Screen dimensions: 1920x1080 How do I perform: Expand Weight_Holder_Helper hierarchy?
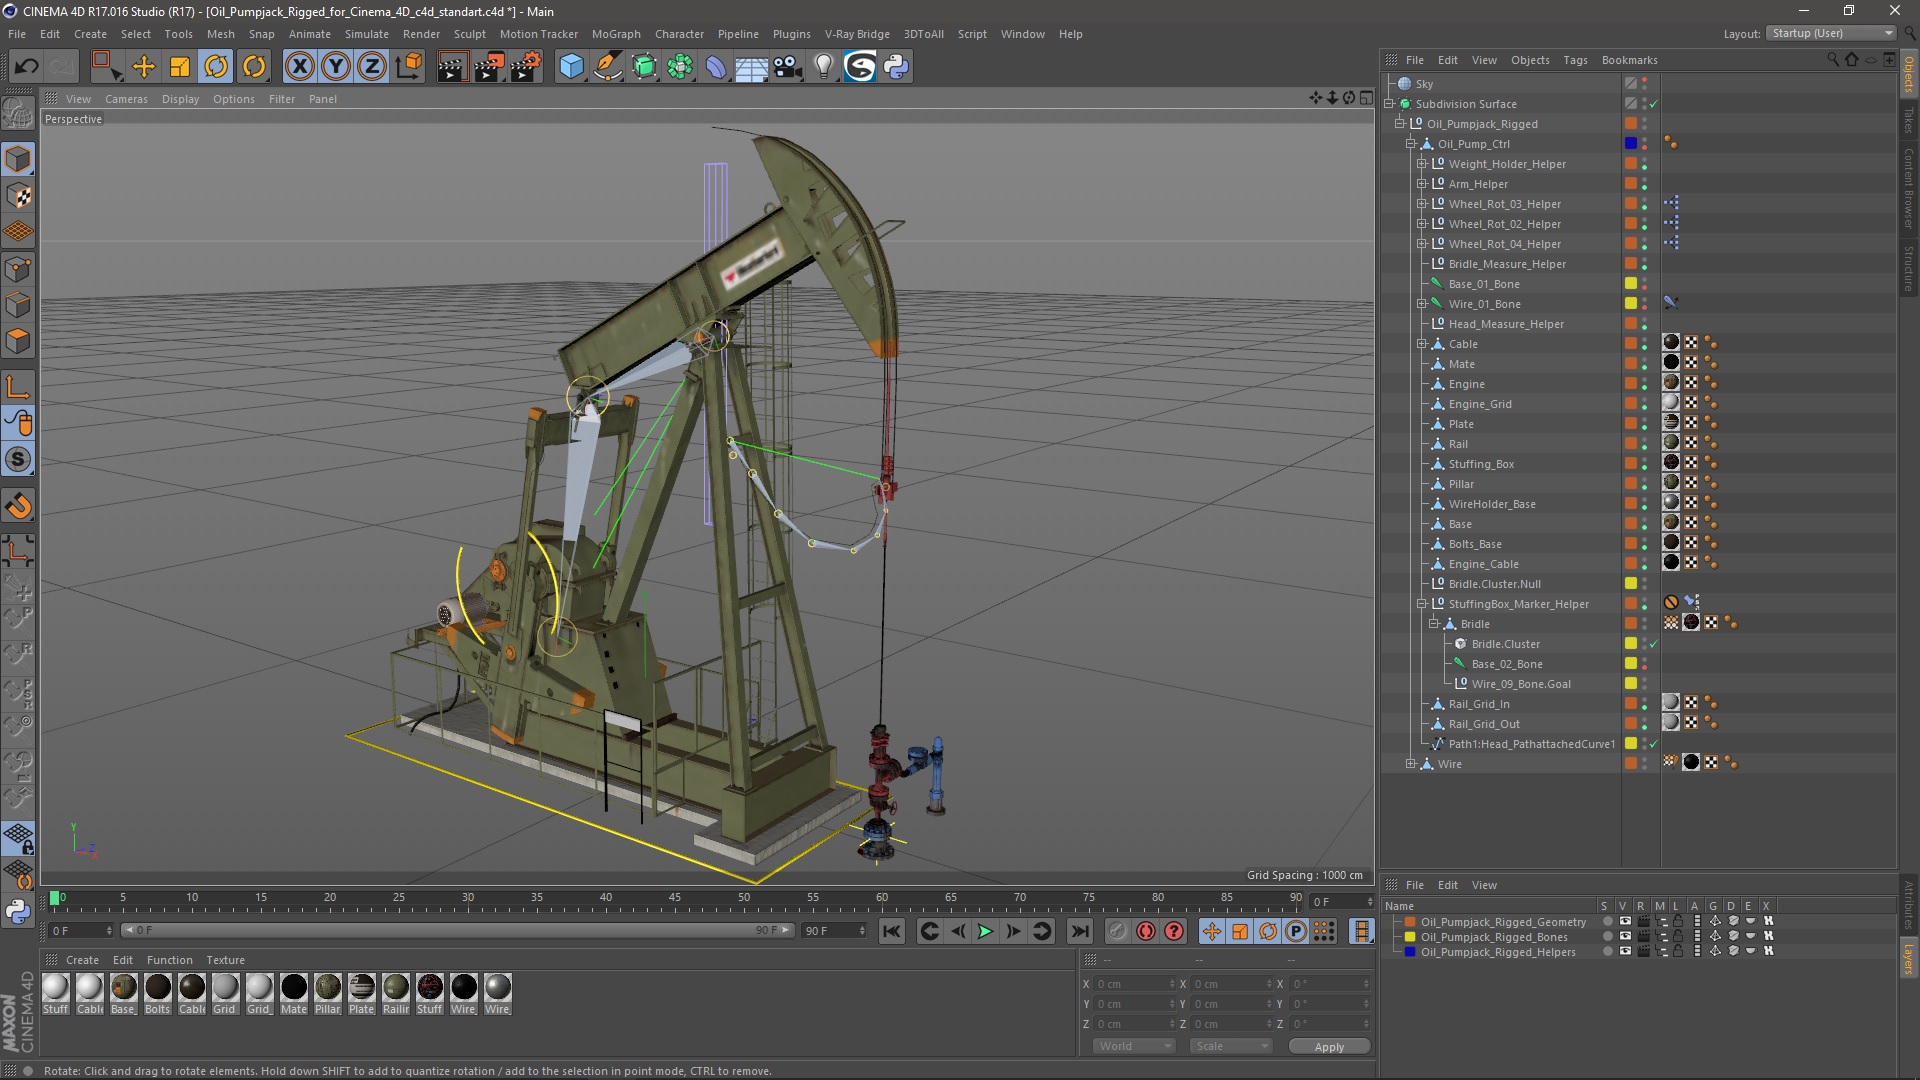click(x=1421, y=164)
